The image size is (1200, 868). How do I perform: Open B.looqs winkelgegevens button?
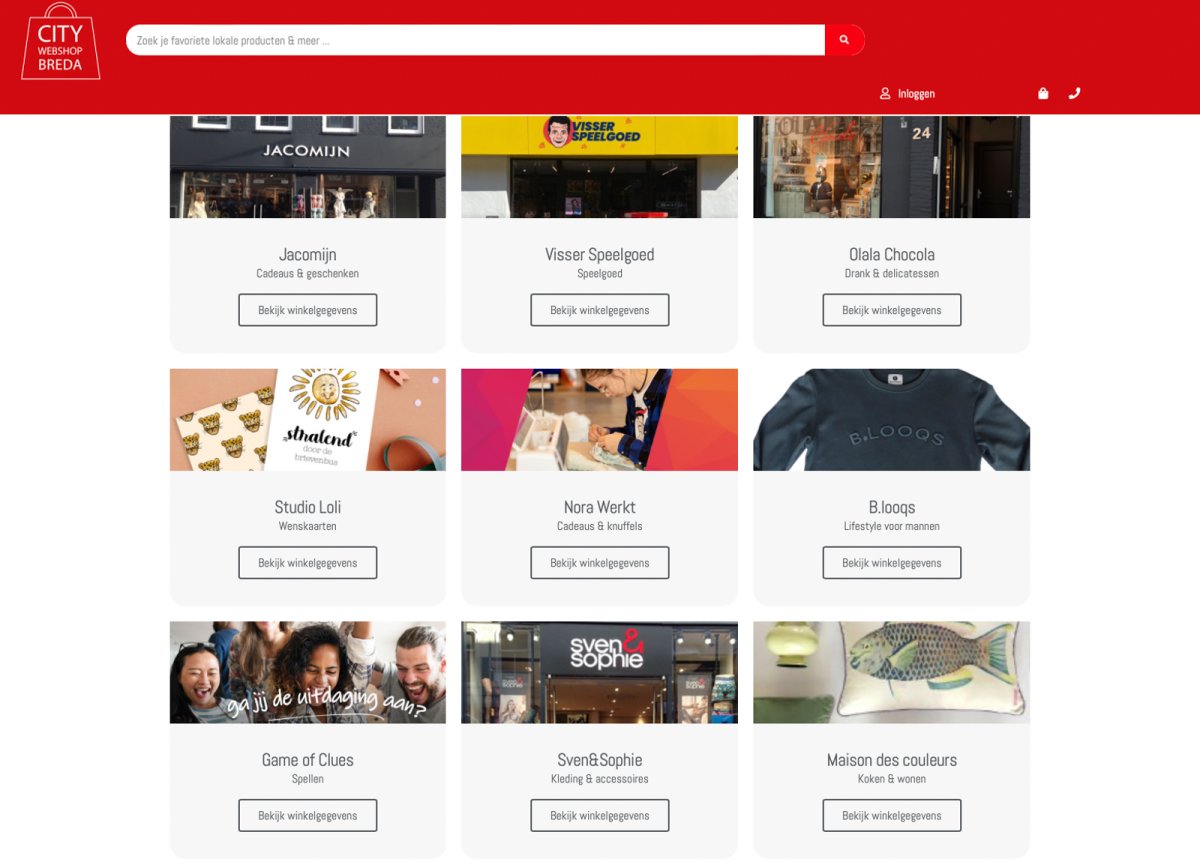point(892,563)
